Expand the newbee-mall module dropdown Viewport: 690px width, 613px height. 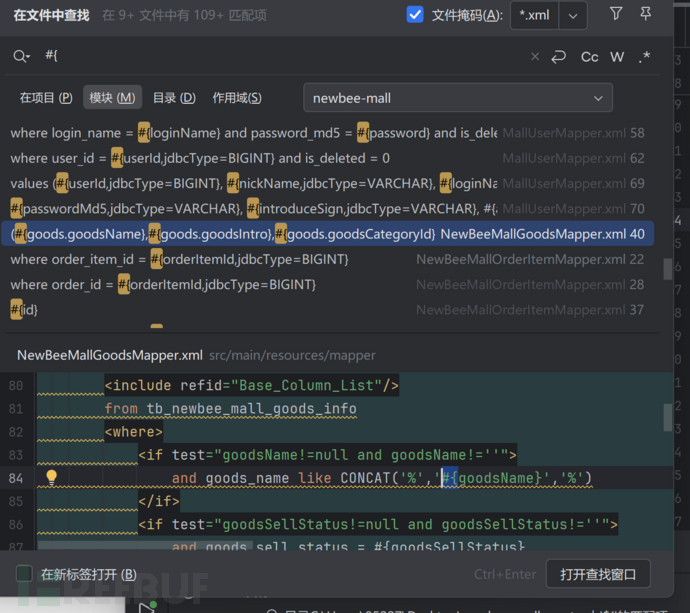(599, 98)
